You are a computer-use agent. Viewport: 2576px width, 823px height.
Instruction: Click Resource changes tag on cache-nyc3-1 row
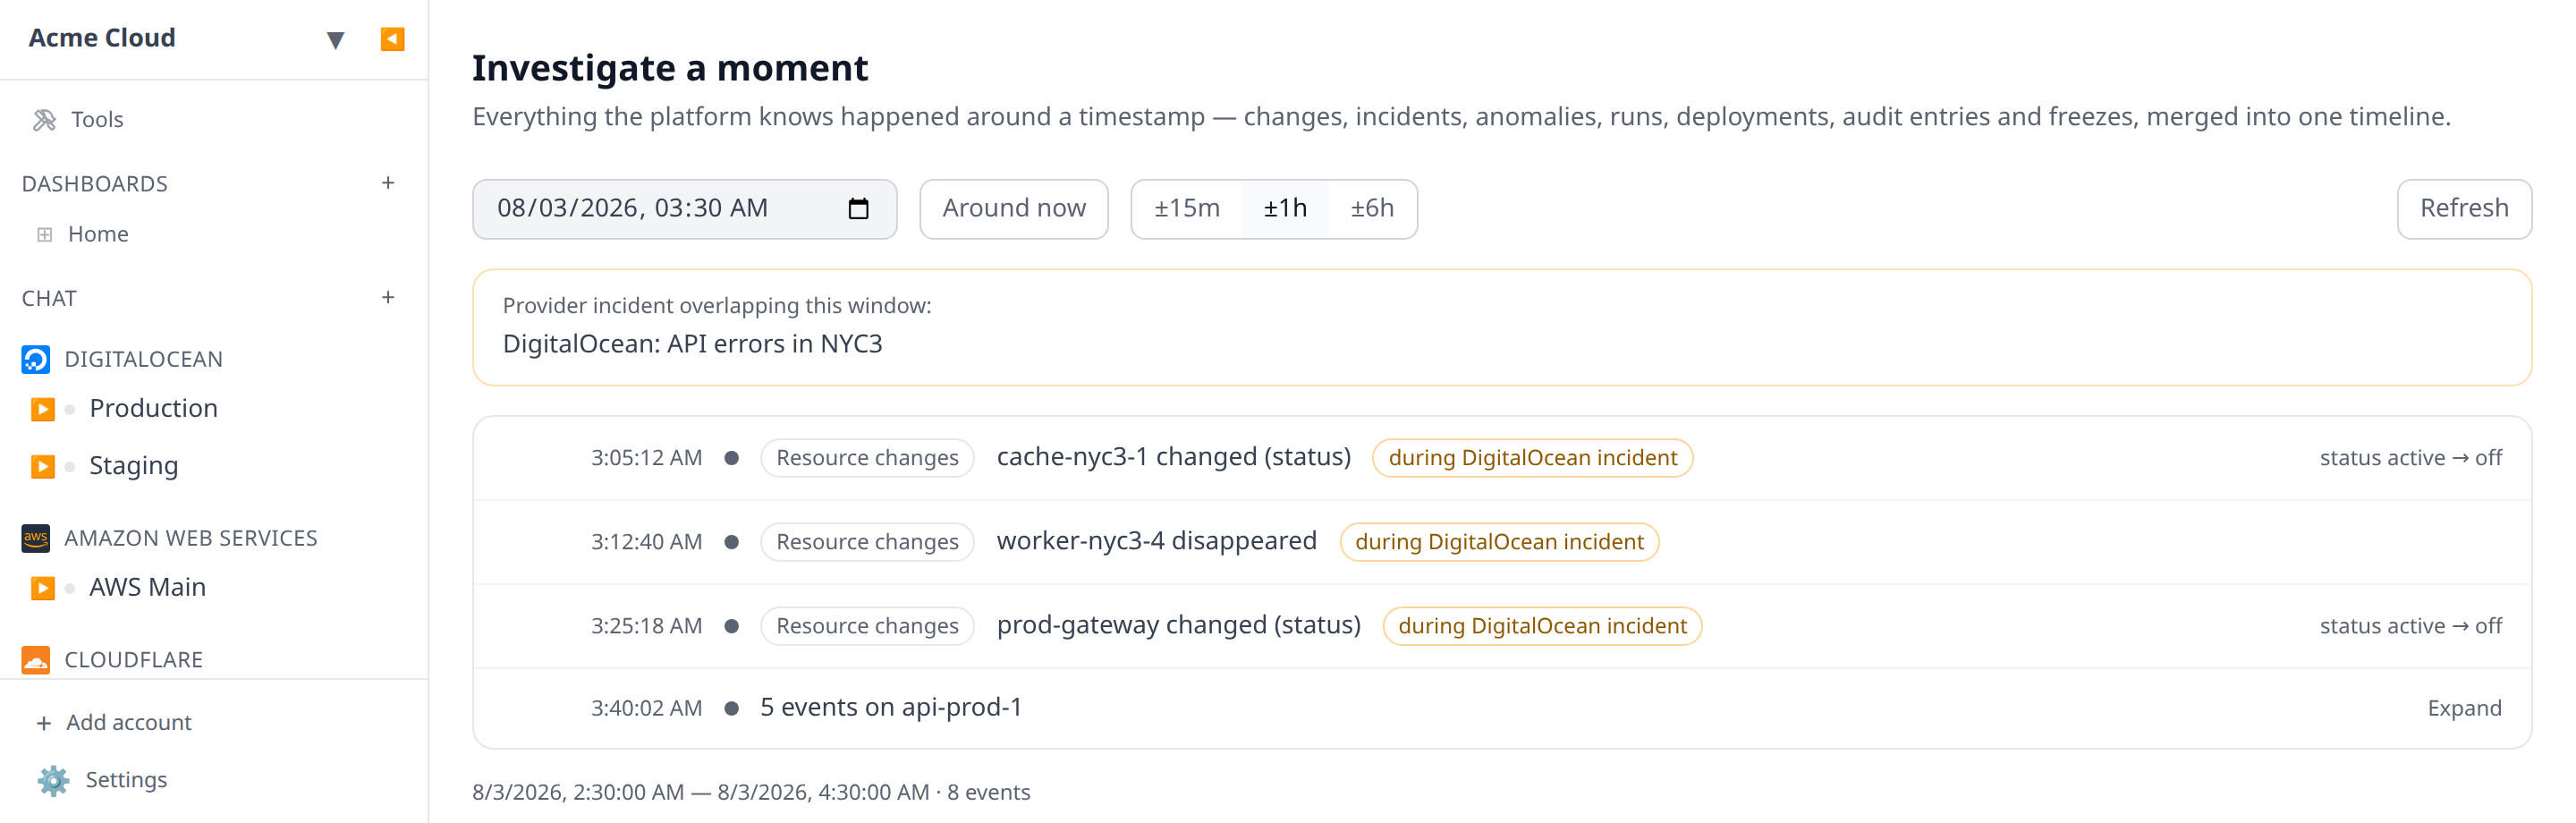(x=866, y=458)
